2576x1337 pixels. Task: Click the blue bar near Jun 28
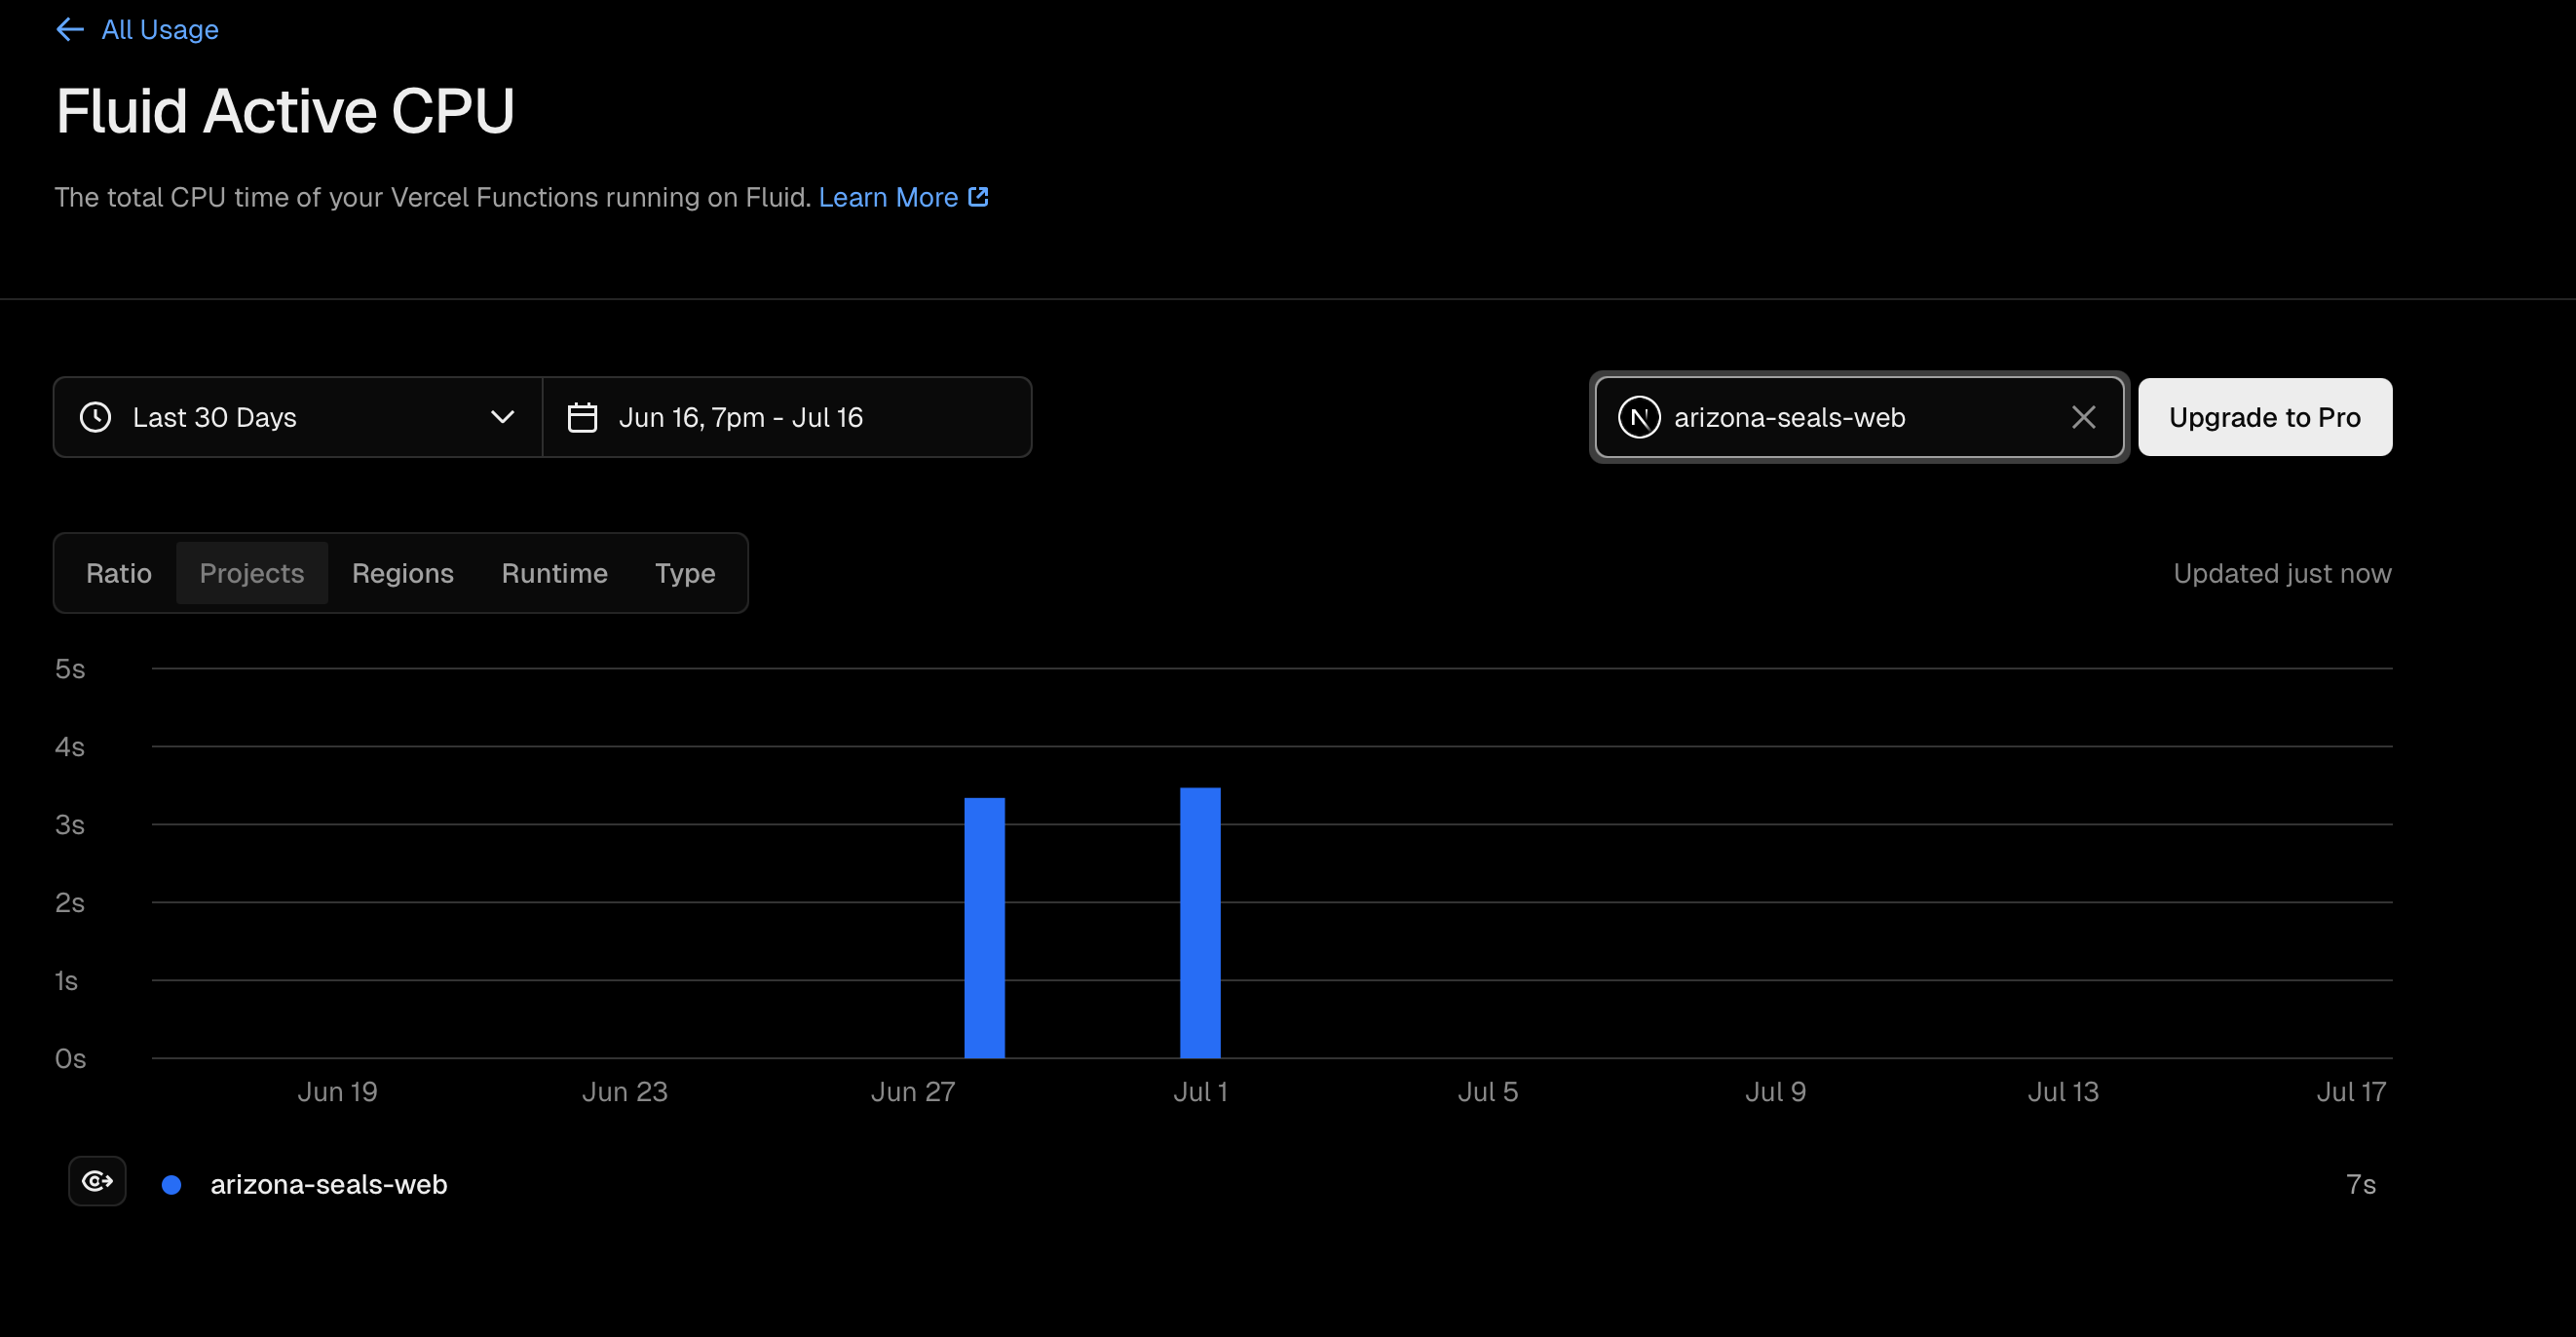[985, 927]
